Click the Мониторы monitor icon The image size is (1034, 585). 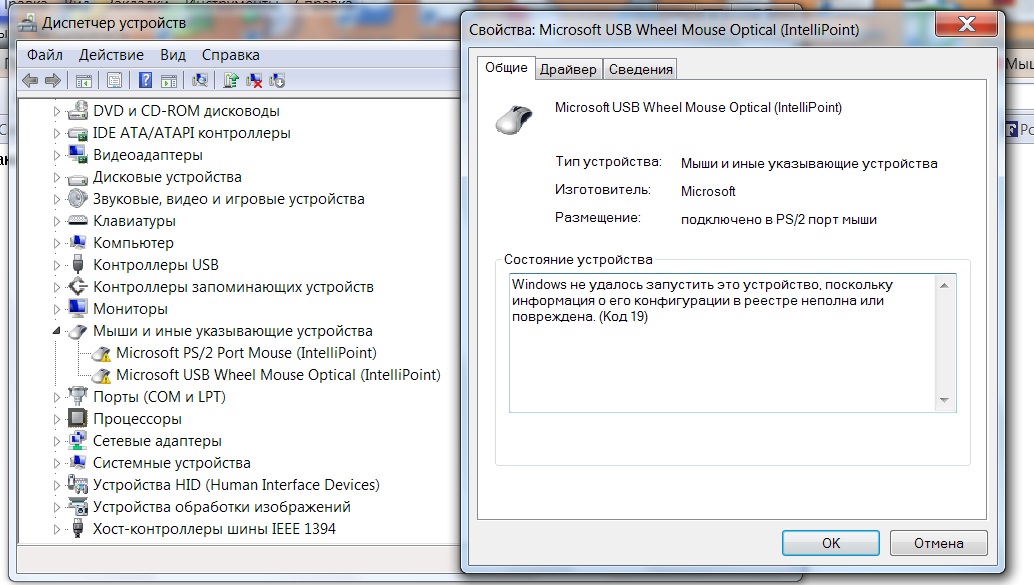pyautogui.click(x=78, y=308)
